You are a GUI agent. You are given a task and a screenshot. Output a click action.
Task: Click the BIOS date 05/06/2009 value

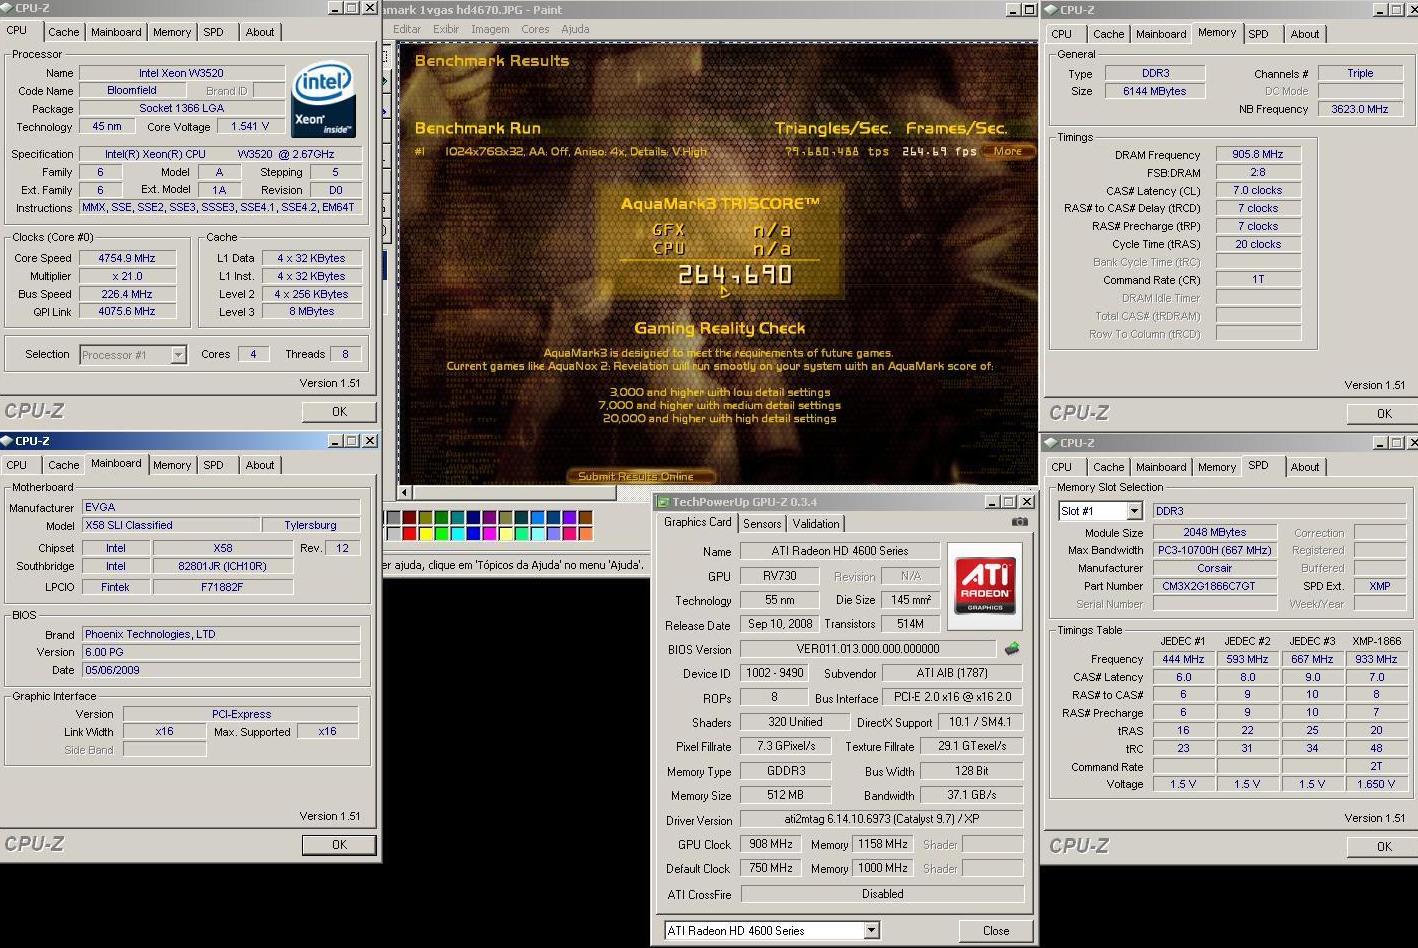point(221,670)
